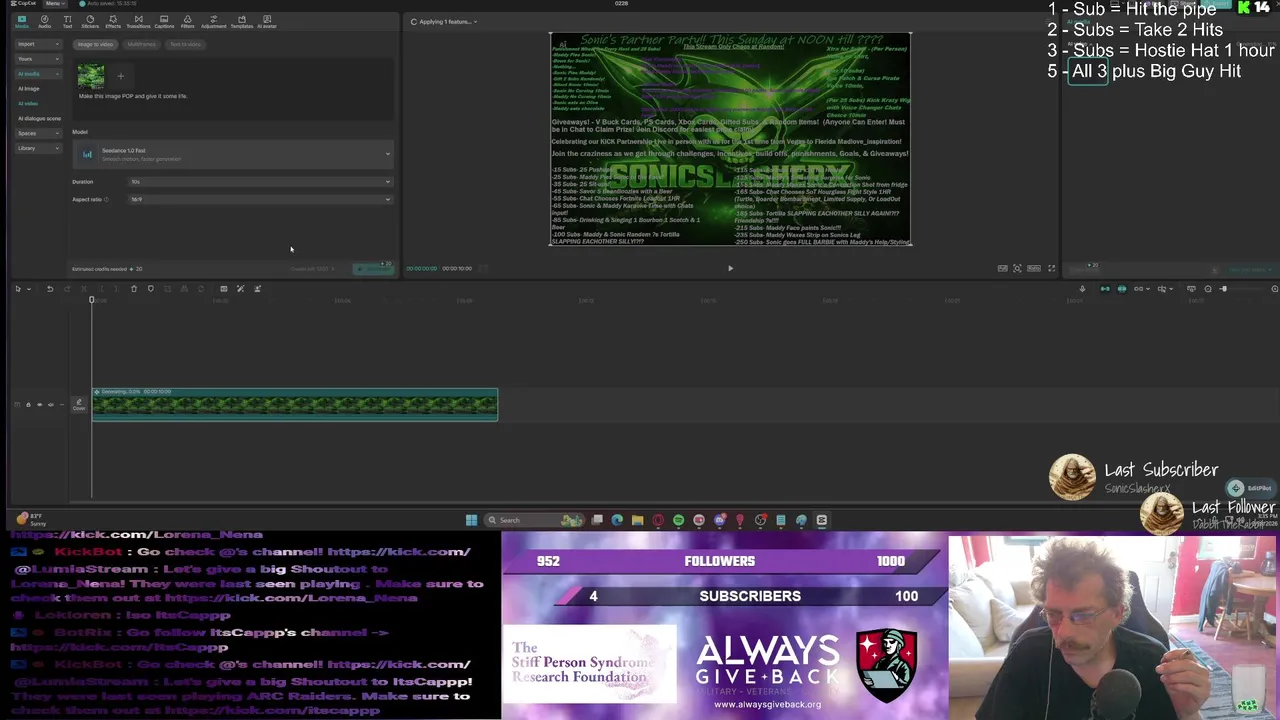Open the Adjustment panel icon
This screenshot has height=720, width=1280.
(213, 21)
